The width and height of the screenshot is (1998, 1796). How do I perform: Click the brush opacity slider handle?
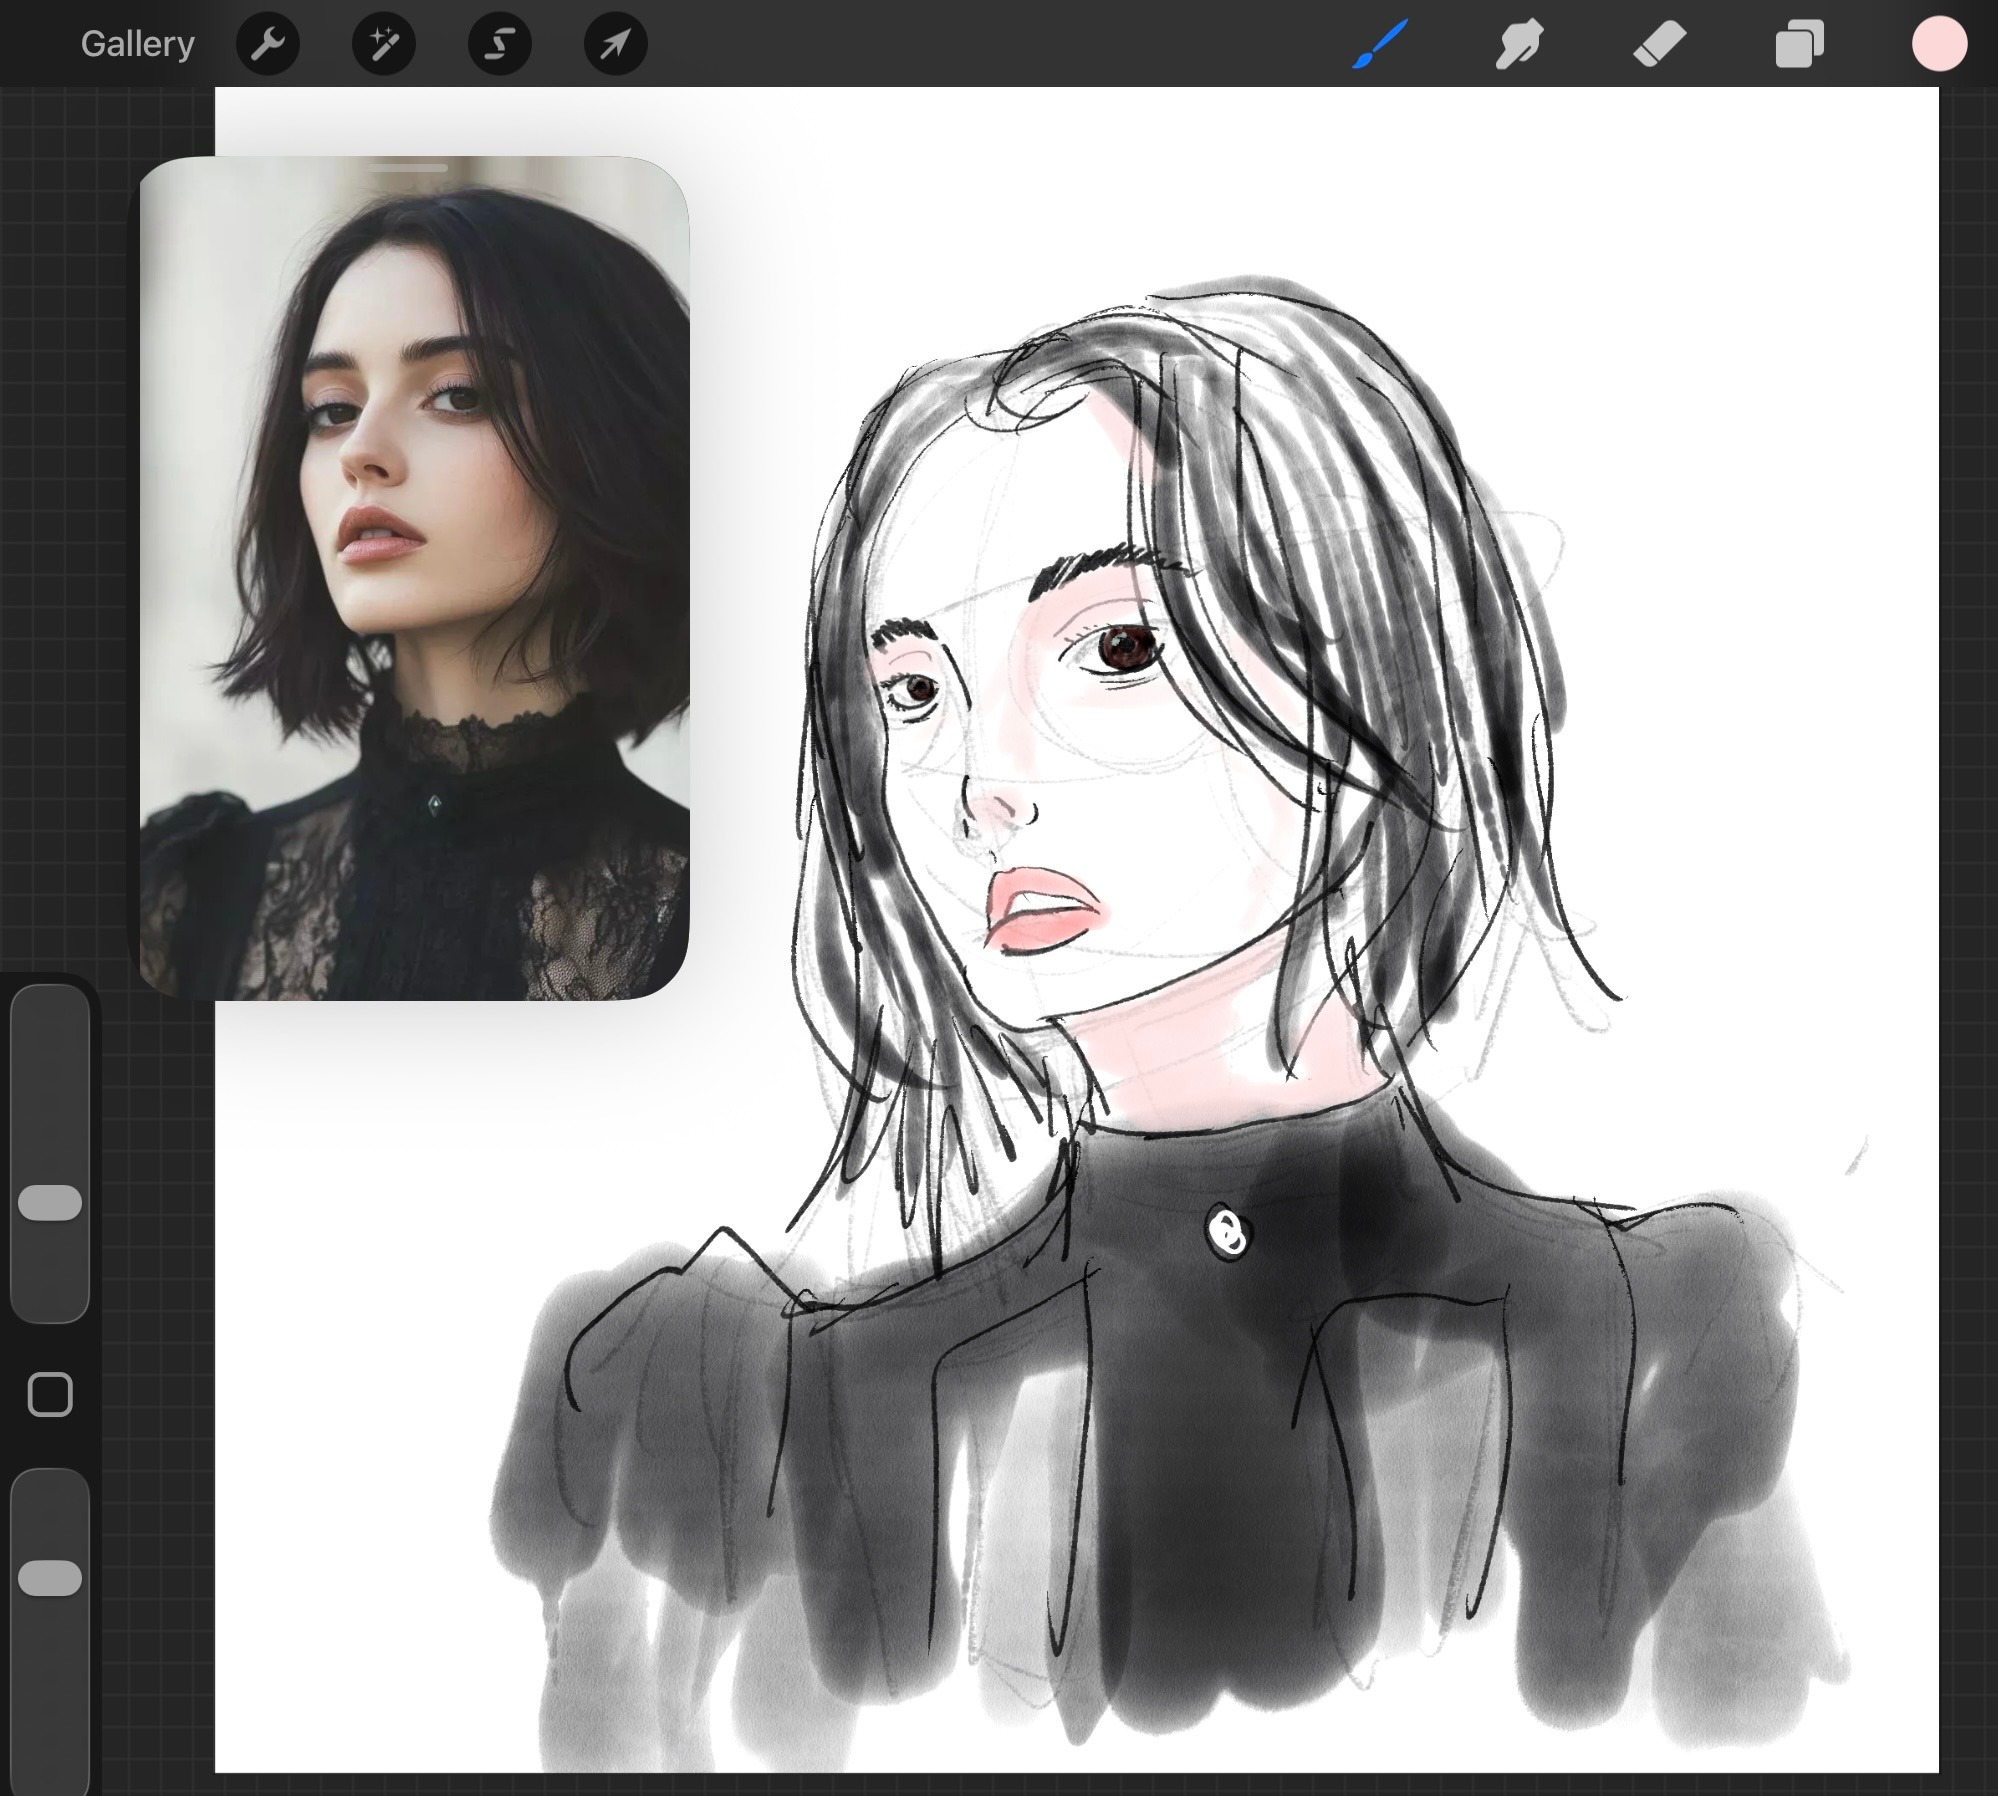tap(50, 1577)
